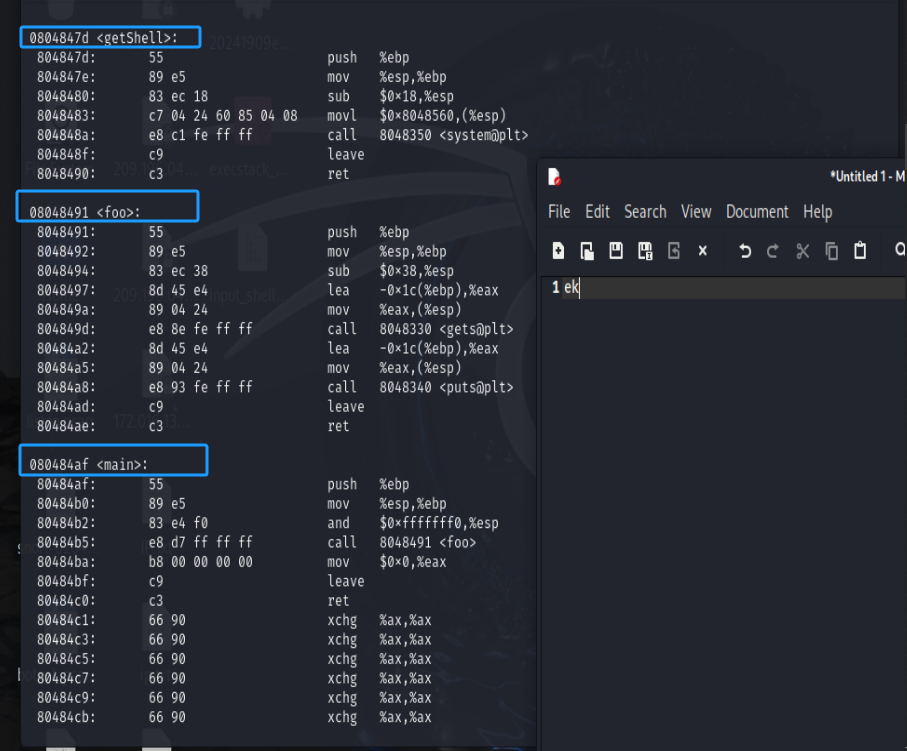The height and width of the screenshot is (751, 907).
Task: Open the Help menu in Mousepad
Action: (x=817, y=212)
